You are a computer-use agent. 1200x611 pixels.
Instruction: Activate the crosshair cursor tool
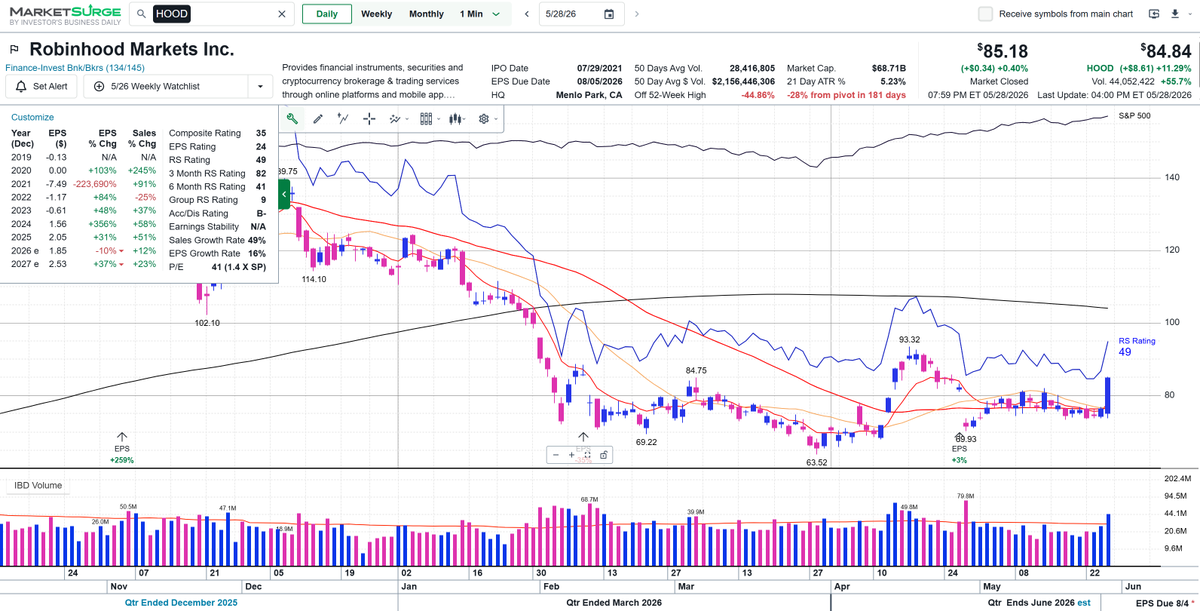click(x=369, y=118)
